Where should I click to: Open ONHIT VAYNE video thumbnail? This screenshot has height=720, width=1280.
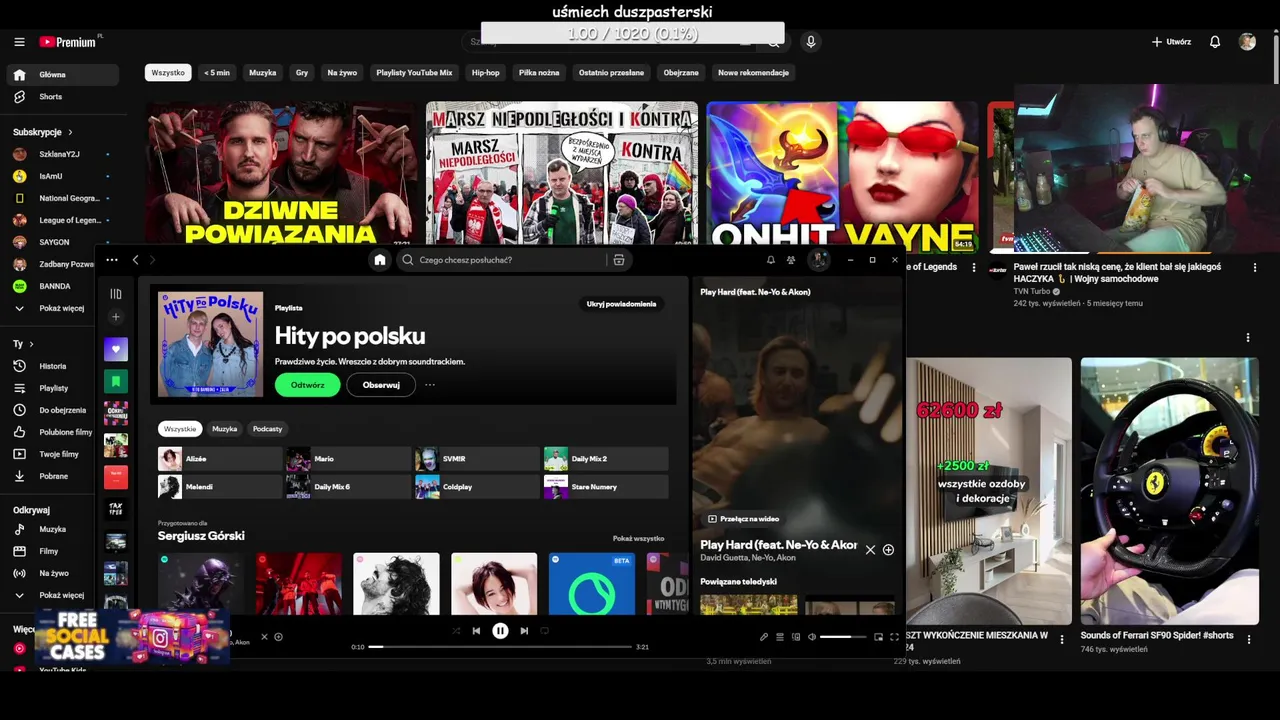point(843,174)
